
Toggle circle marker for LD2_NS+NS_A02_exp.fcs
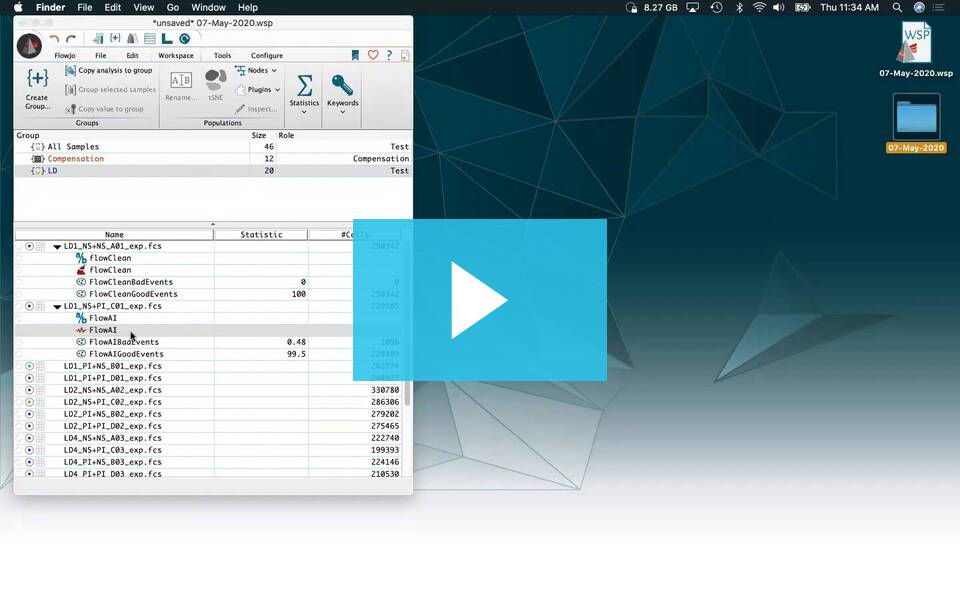29,390
